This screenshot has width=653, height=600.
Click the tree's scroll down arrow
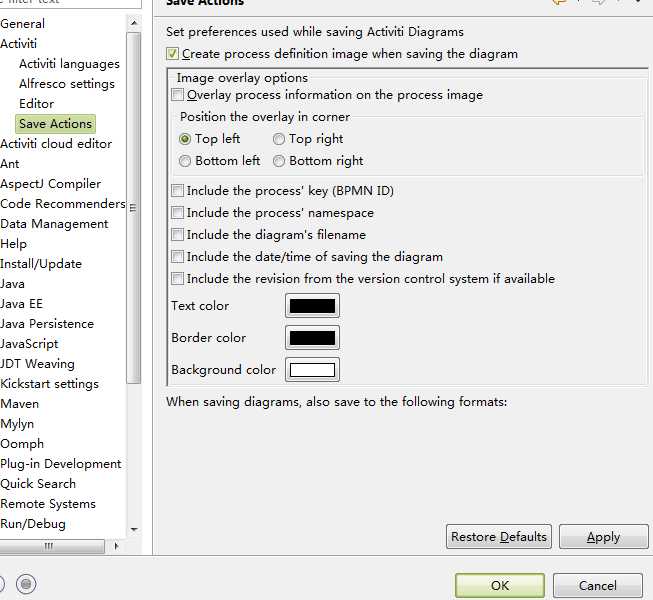click(x=134, y=530)
